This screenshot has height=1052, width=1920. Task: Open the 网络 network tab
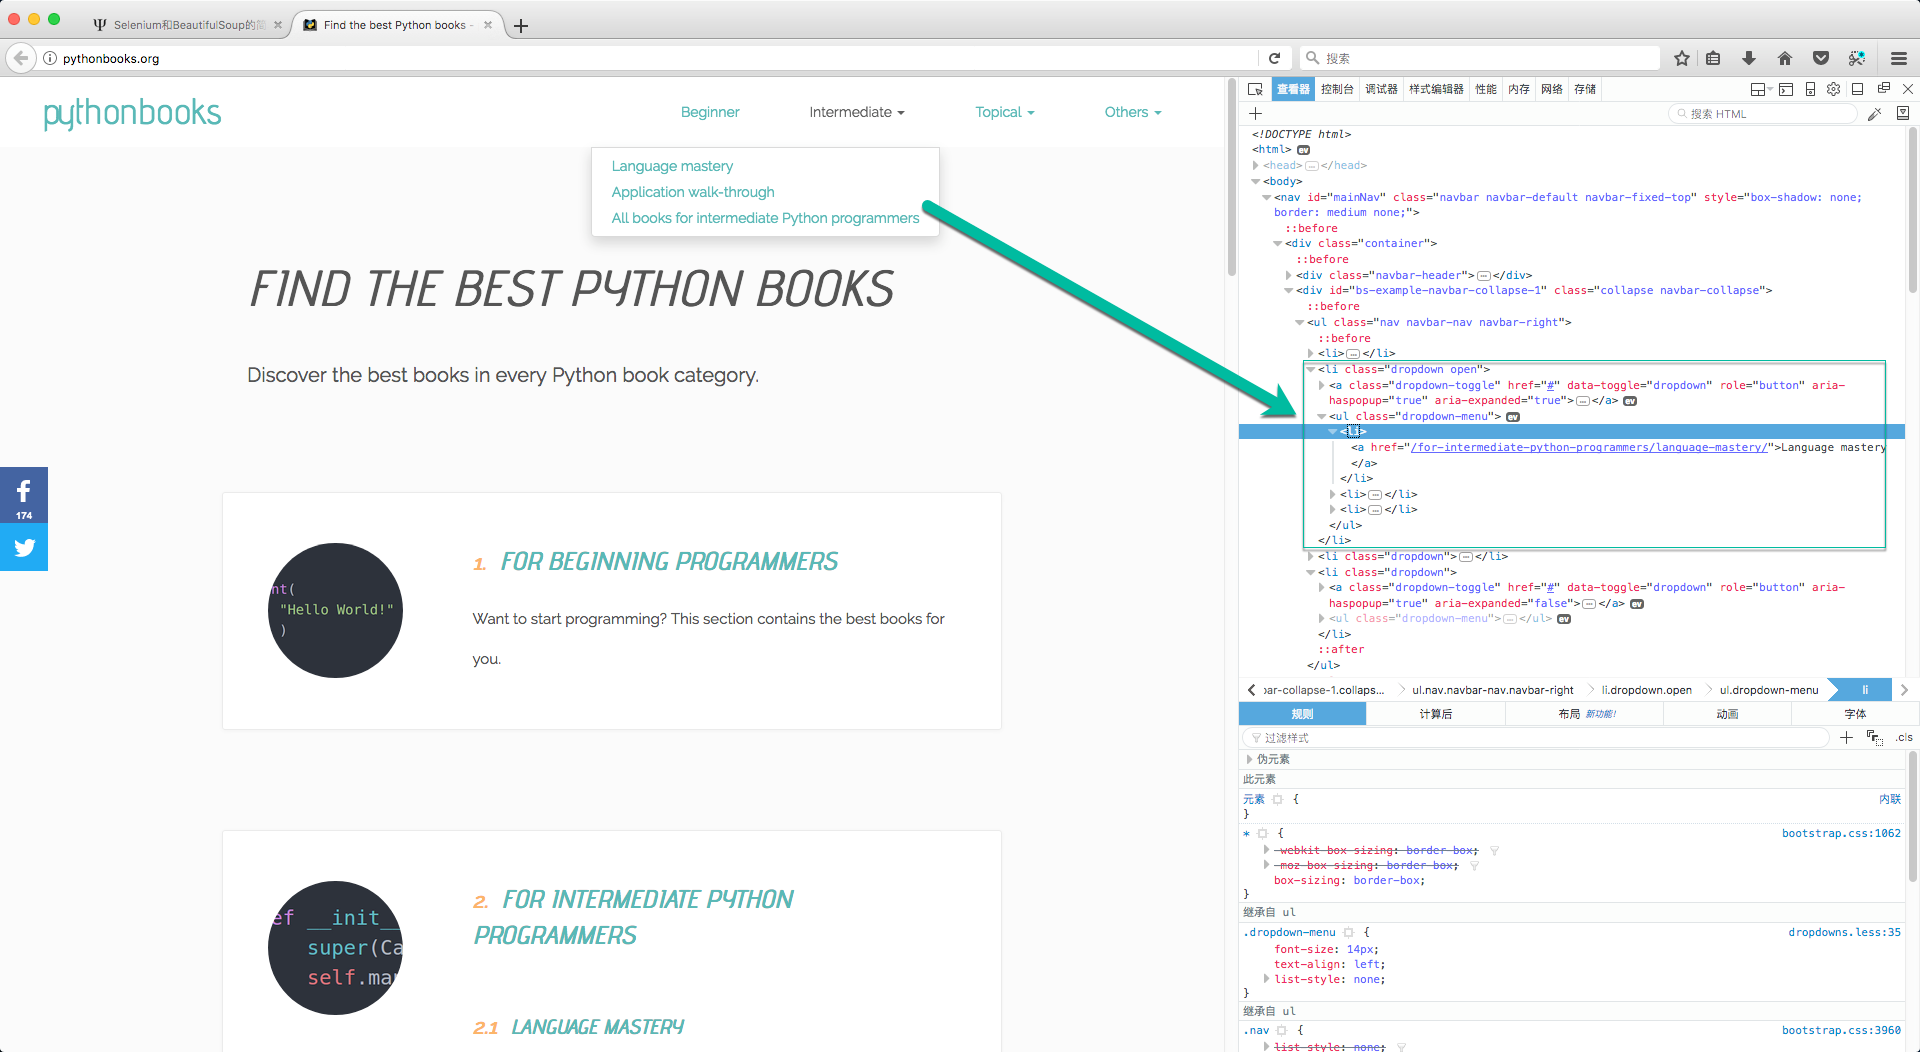(x=1551, y=89)
